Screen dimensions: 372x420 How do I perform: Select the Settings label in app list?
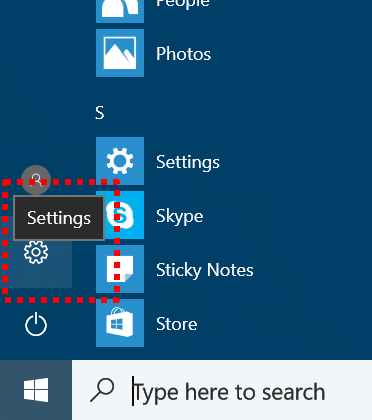188,162
